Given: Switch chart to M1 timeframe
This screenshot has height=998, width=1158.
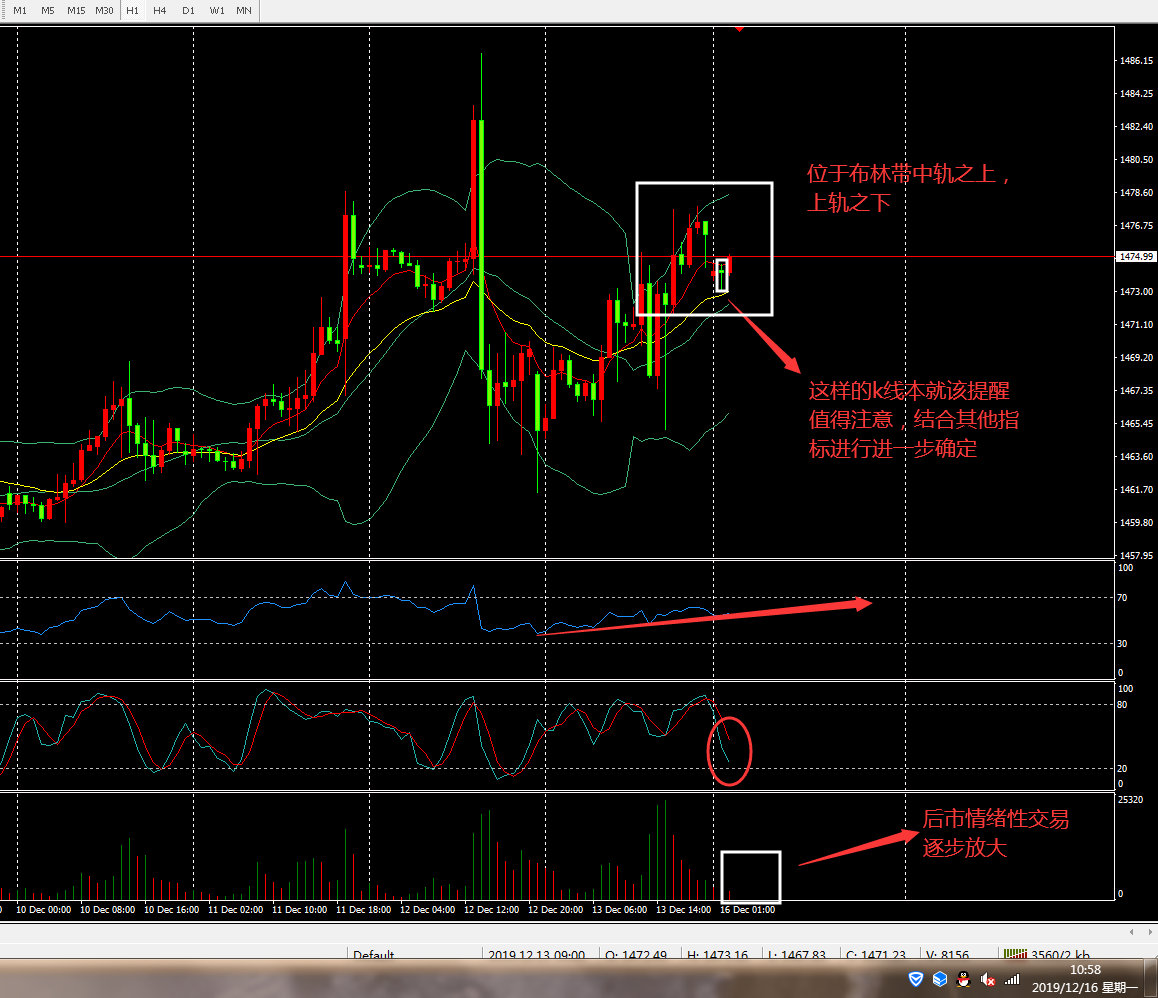Looking at the screenshot, I should pos(20,10).
